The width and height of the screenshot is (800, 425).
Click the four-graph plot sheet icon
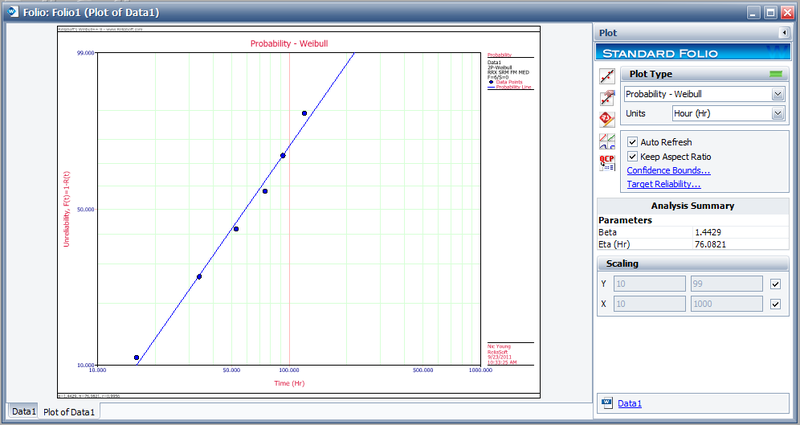(607, 141)
